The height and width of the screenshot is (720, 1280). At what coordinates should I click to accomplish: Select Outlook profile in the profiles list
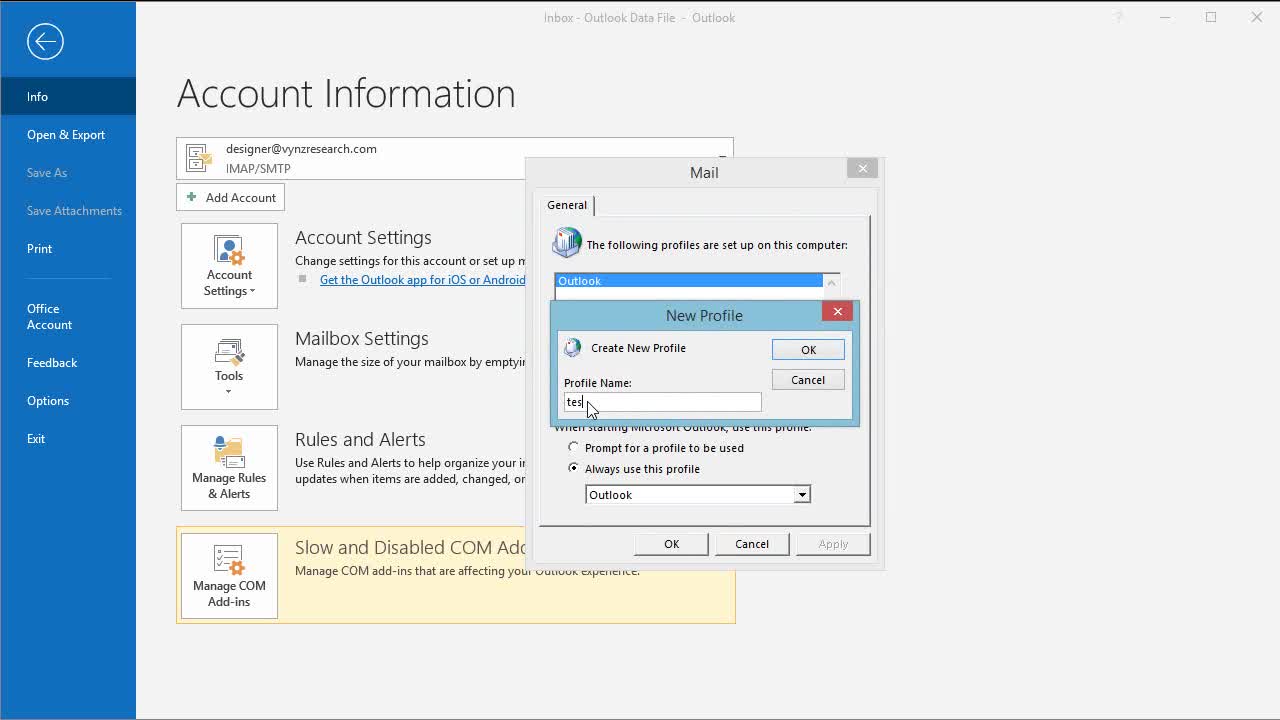point(689,281)
